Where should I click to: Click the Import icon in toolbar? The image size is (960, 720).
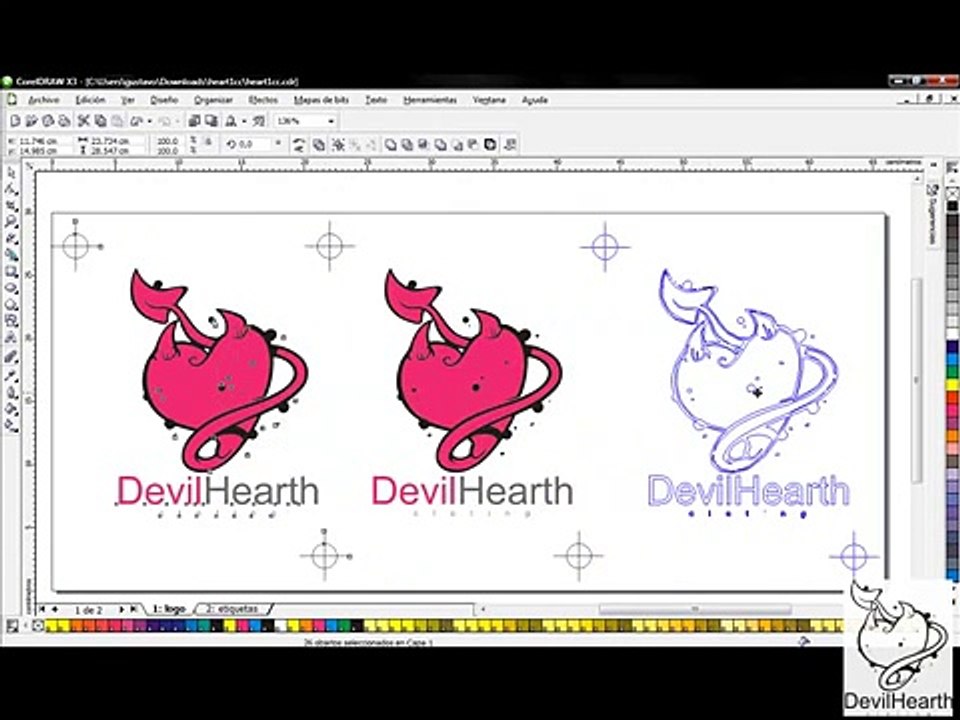(195, 121)
